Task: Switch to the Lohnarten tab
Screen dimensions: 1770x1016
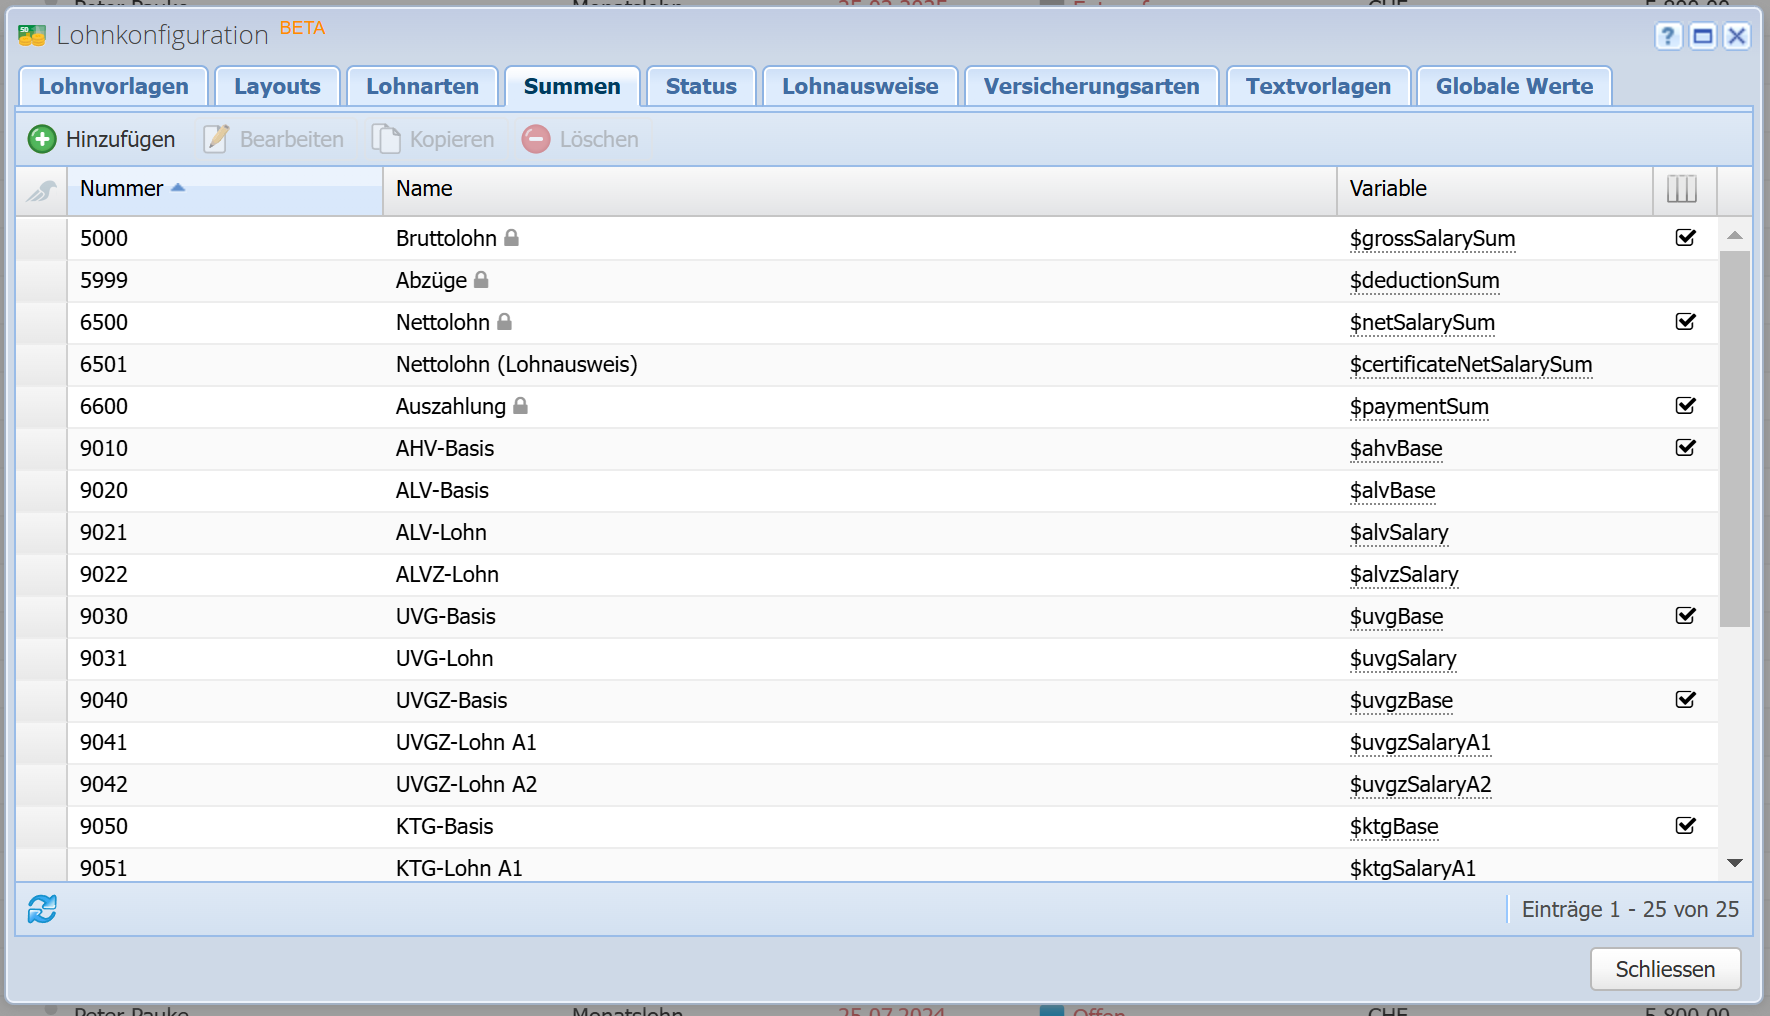Action: [422, 87]
